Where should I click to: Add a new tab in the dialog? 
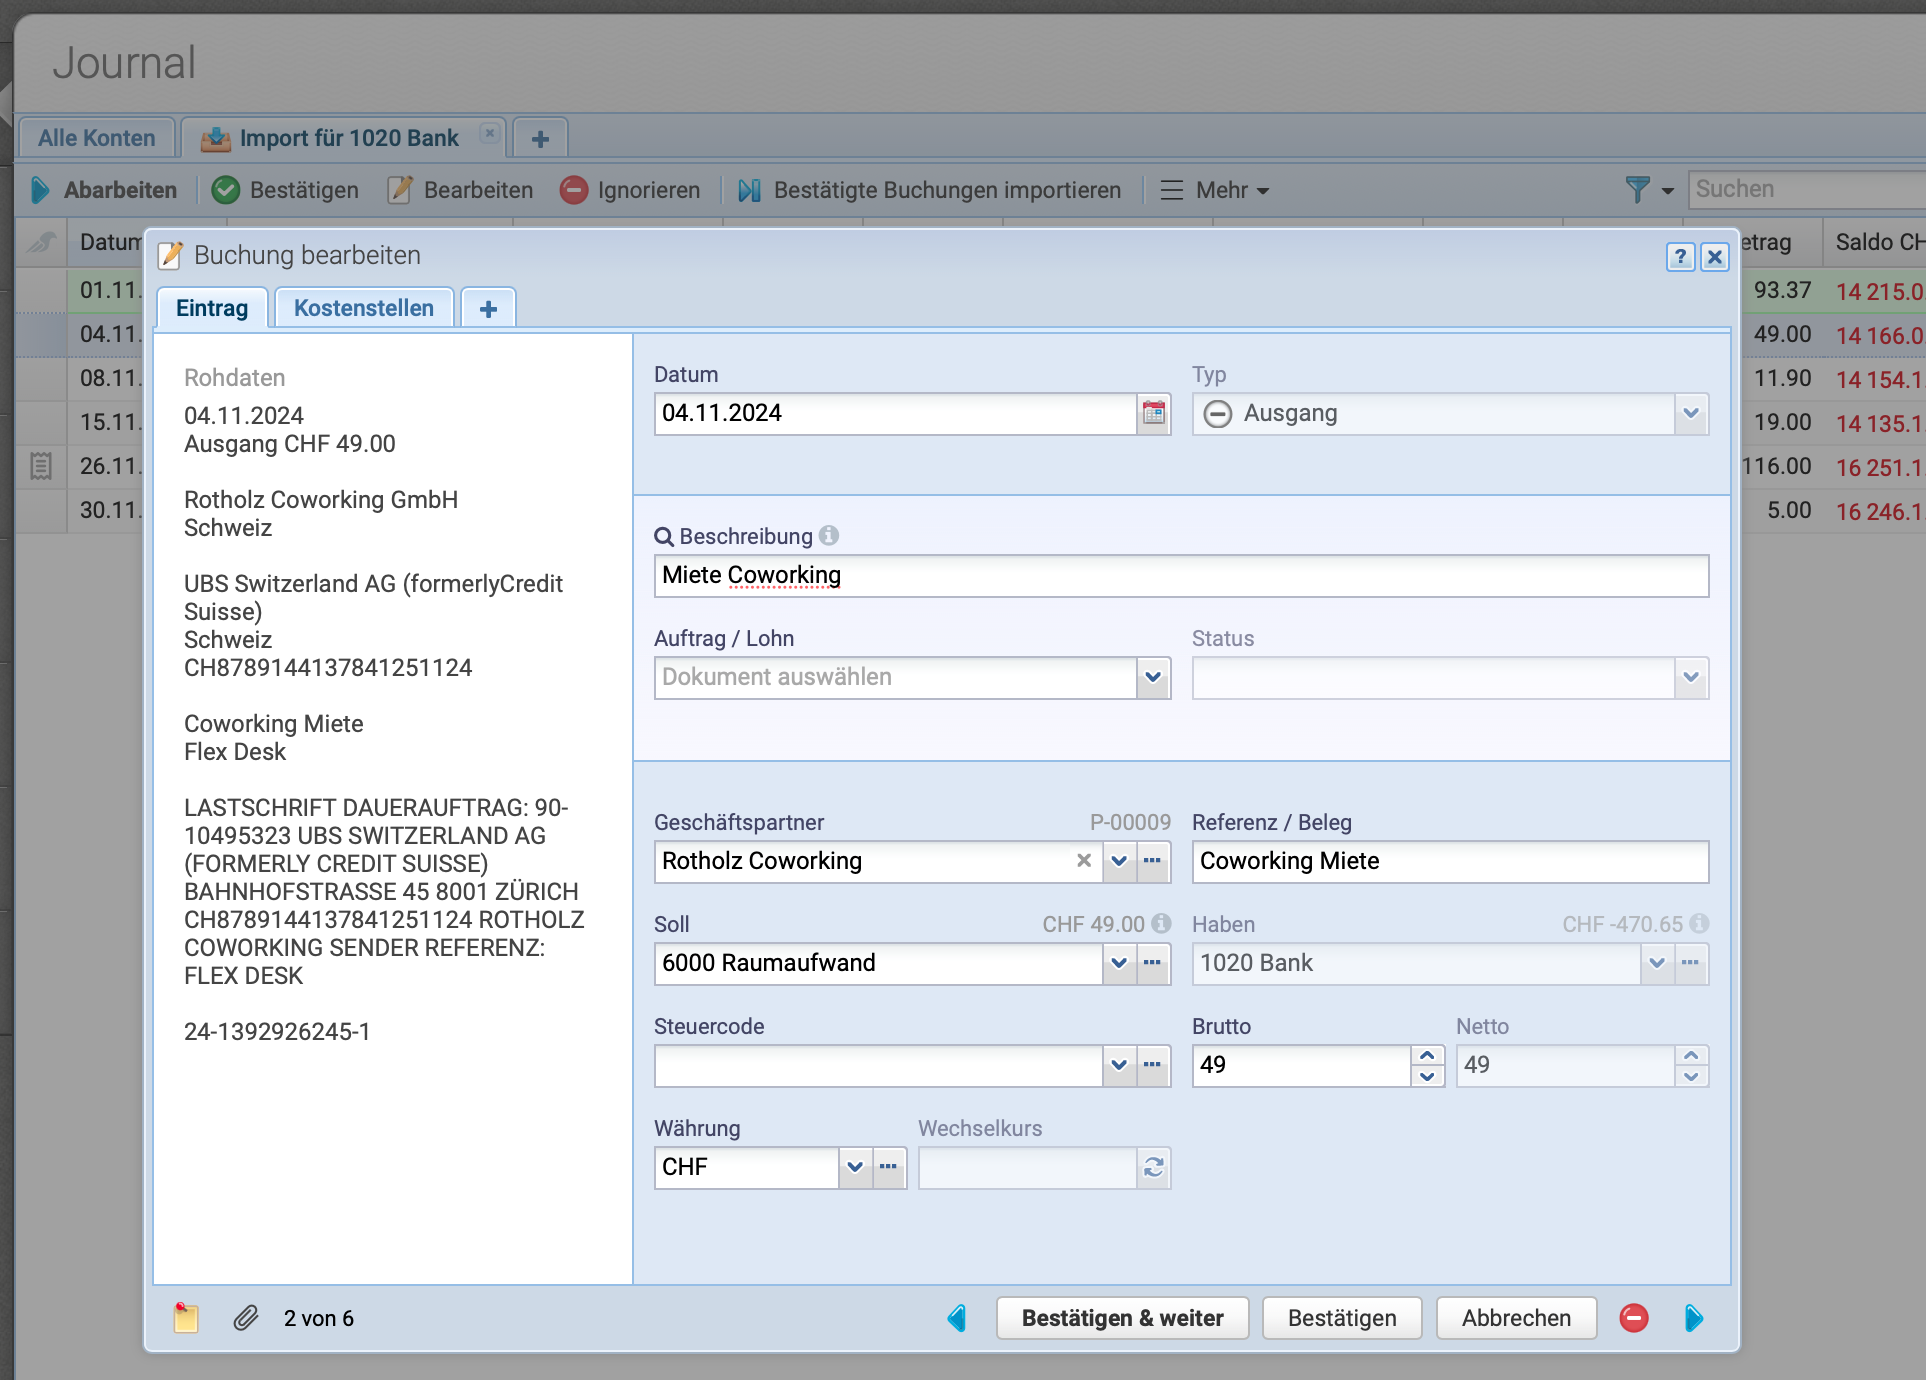488,308
